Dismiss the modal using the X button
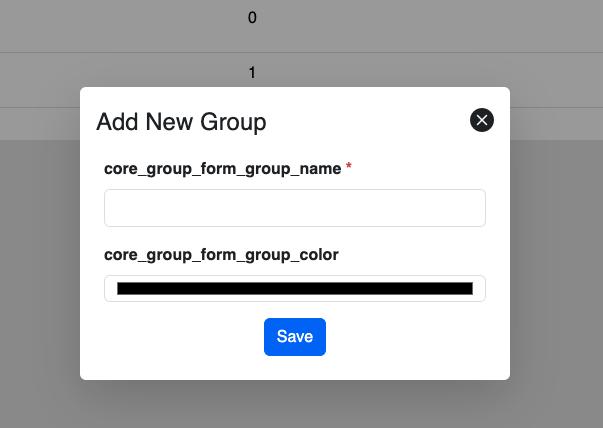Image resolution: width=603 pixels, height=428 pixels. click(x=482, y=121)
